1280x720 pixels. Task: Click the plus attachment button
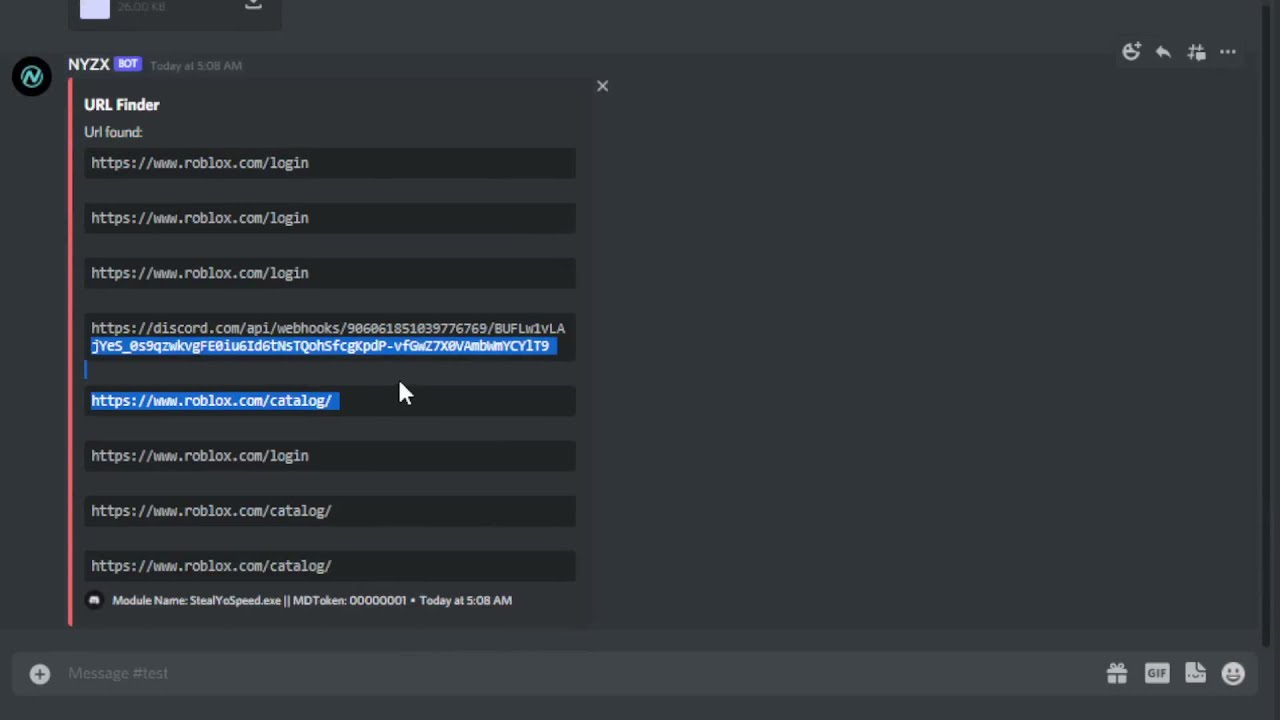click(40, 674)
